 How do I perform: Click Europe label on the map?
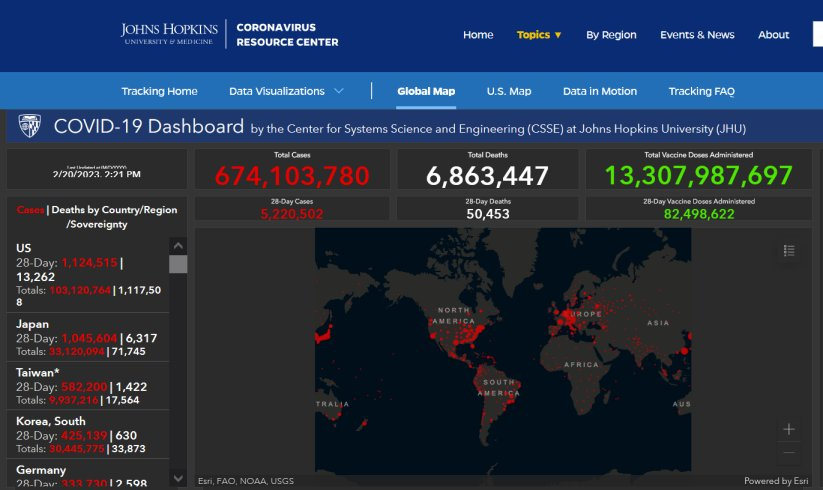(586, 314)
